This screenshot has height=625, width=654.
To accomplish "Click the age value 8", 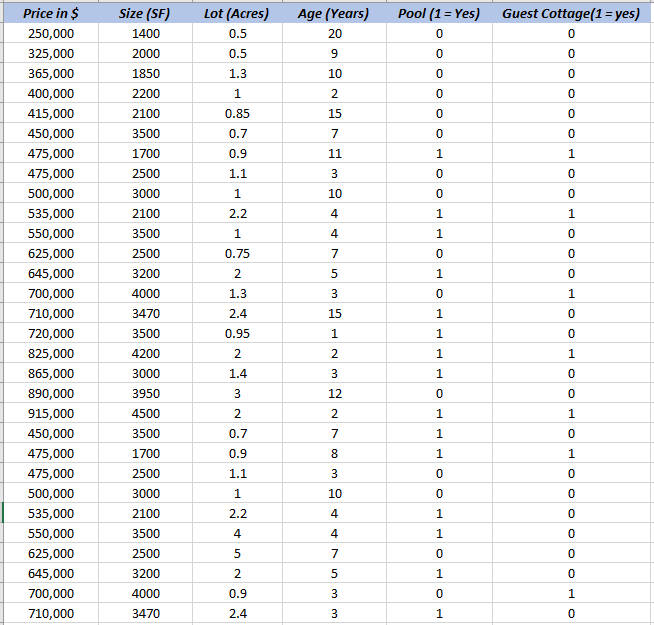I will (335, 454).
